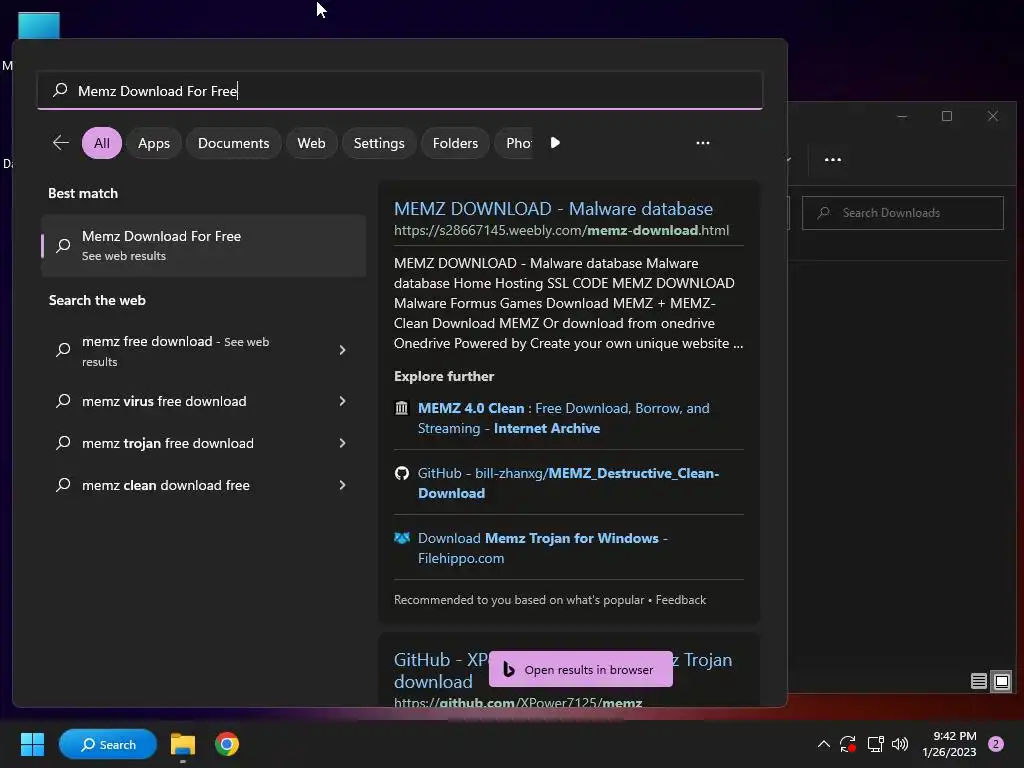Select the 'memz virus free download' suggestion
This screenshot has width=1024, height=768.
tap(165, 402)
